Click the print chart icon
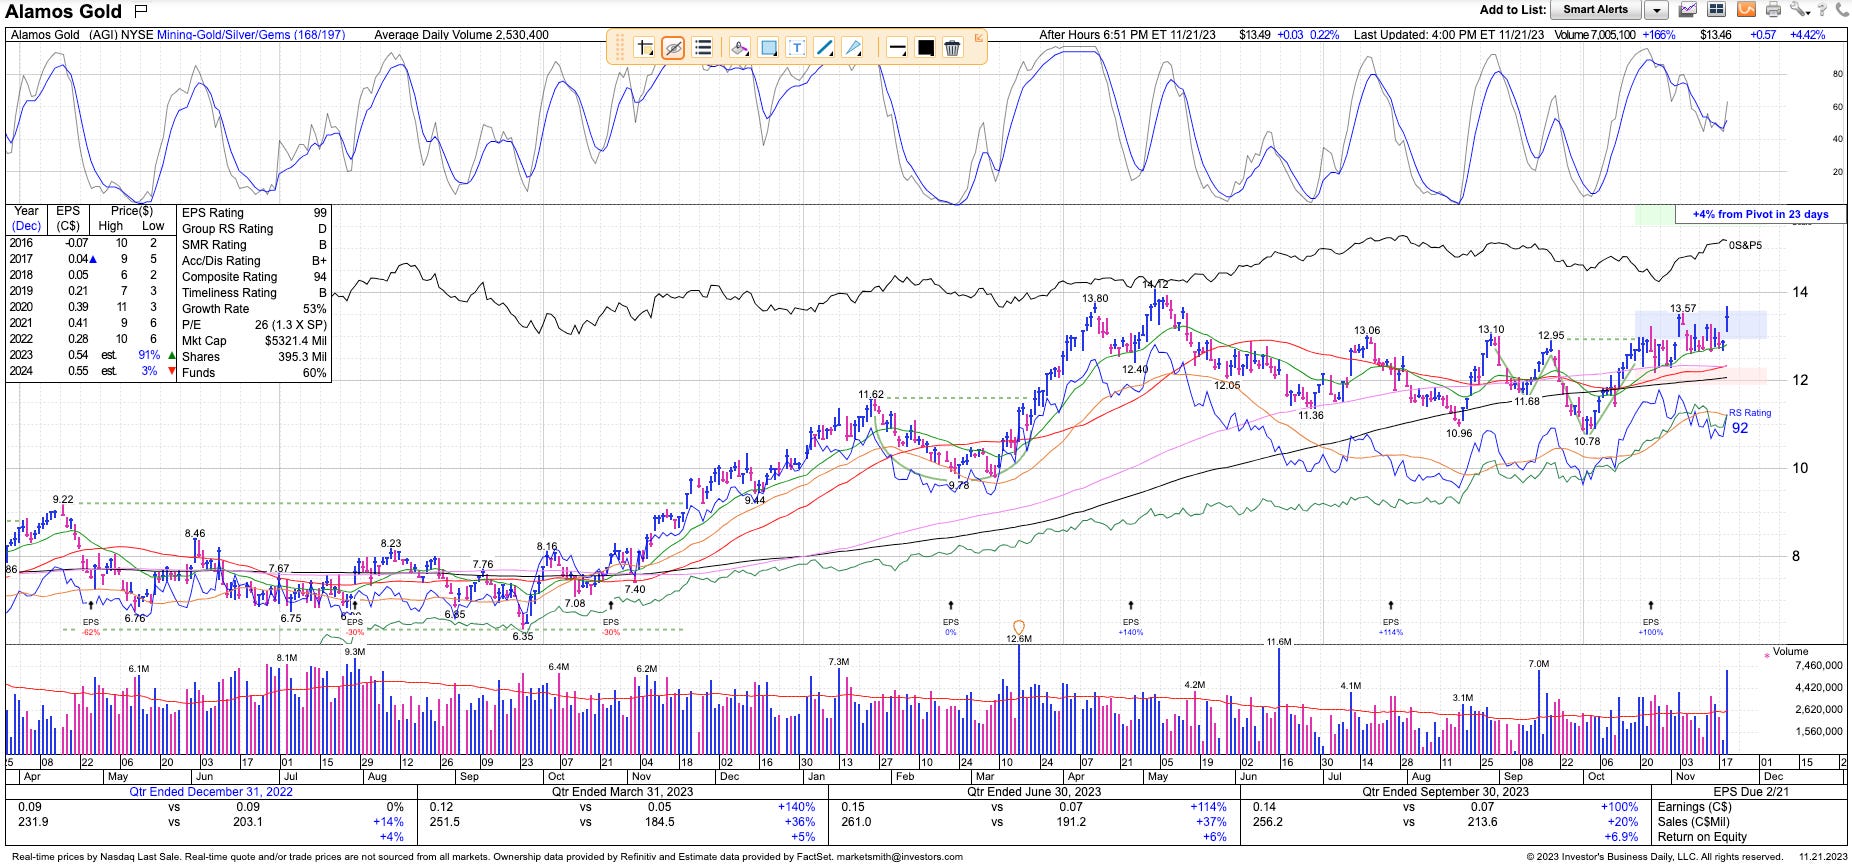 1773,10
